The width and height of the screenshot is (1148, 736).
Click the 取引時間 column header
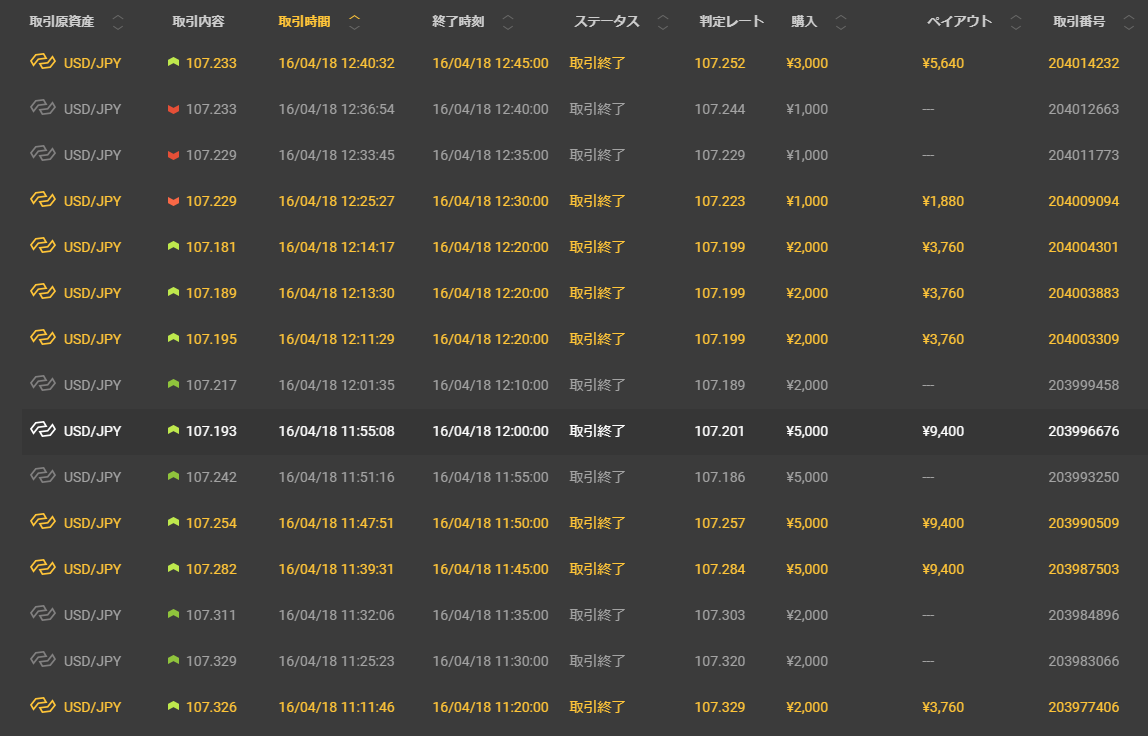click(x=304, y=22)
